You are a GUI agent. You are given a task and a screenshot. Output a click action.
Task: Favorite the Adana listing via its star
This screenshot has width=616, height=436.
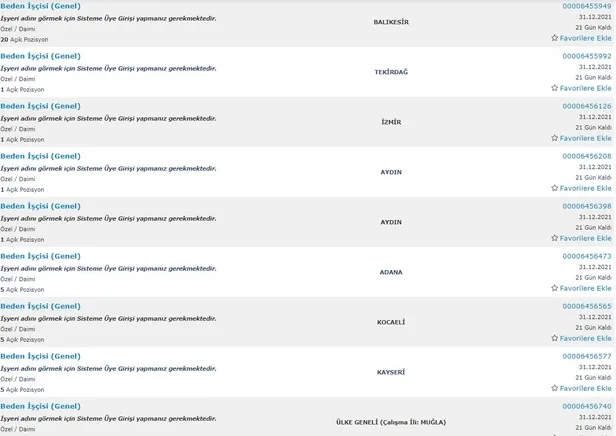555,288
